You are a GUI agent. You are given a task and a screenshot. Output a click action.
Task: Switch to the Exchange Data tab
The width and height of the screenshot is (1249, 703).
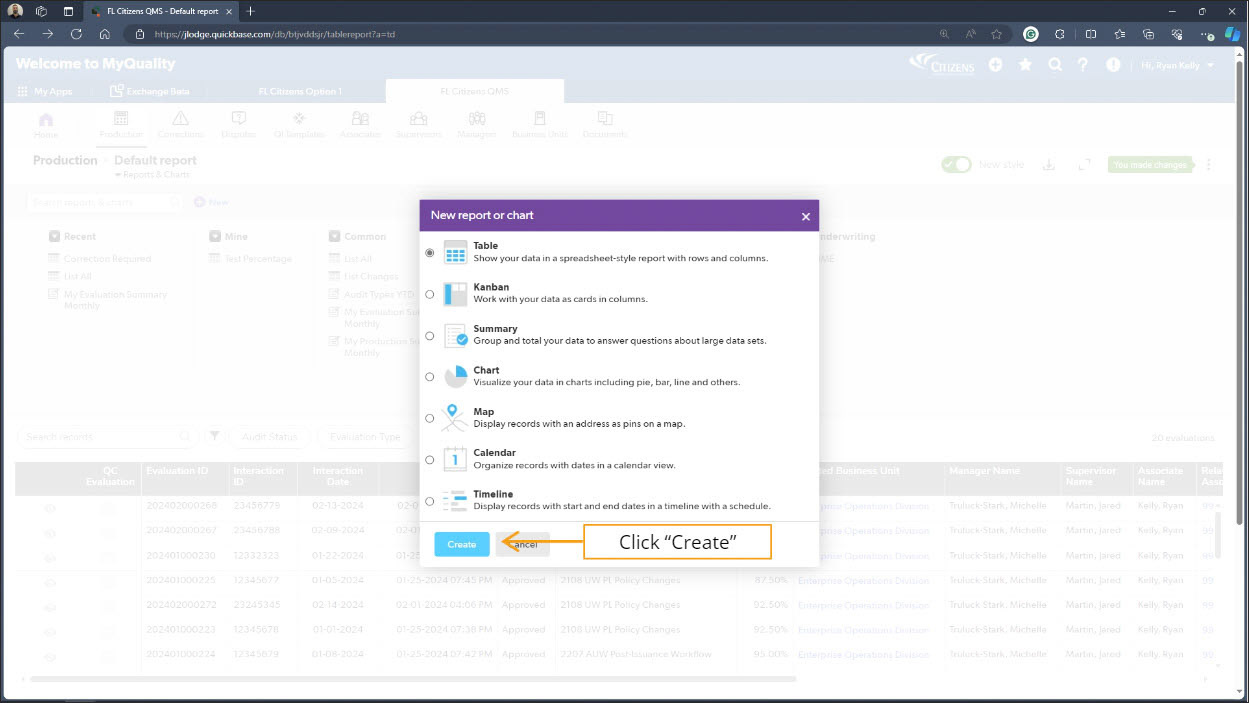click(x=150, y=91)
